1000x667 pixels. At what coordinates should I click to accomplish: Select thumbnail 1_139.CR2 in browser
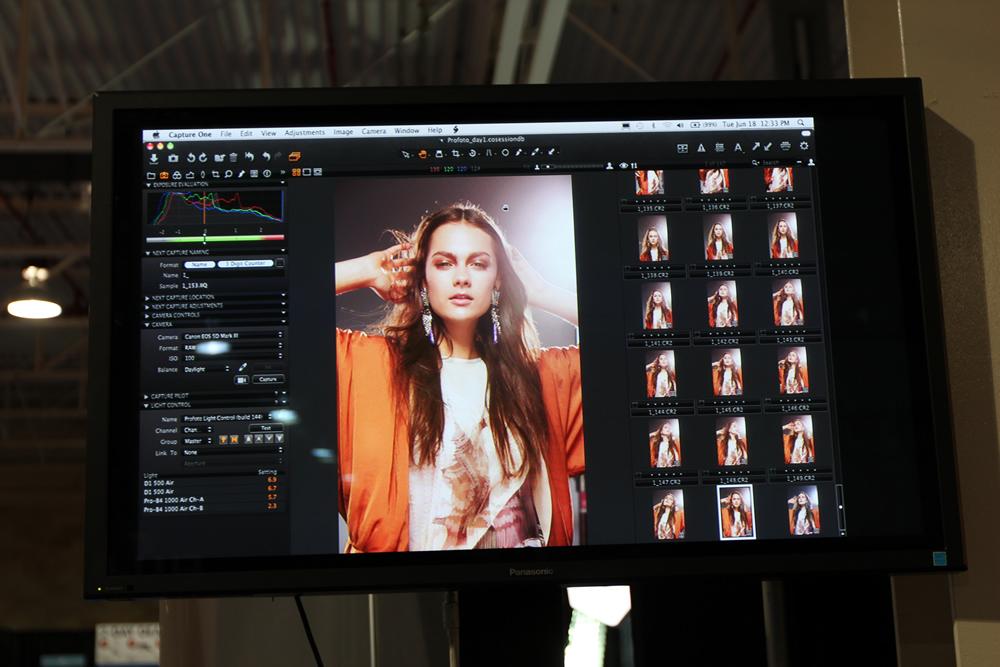coord(718,241)
